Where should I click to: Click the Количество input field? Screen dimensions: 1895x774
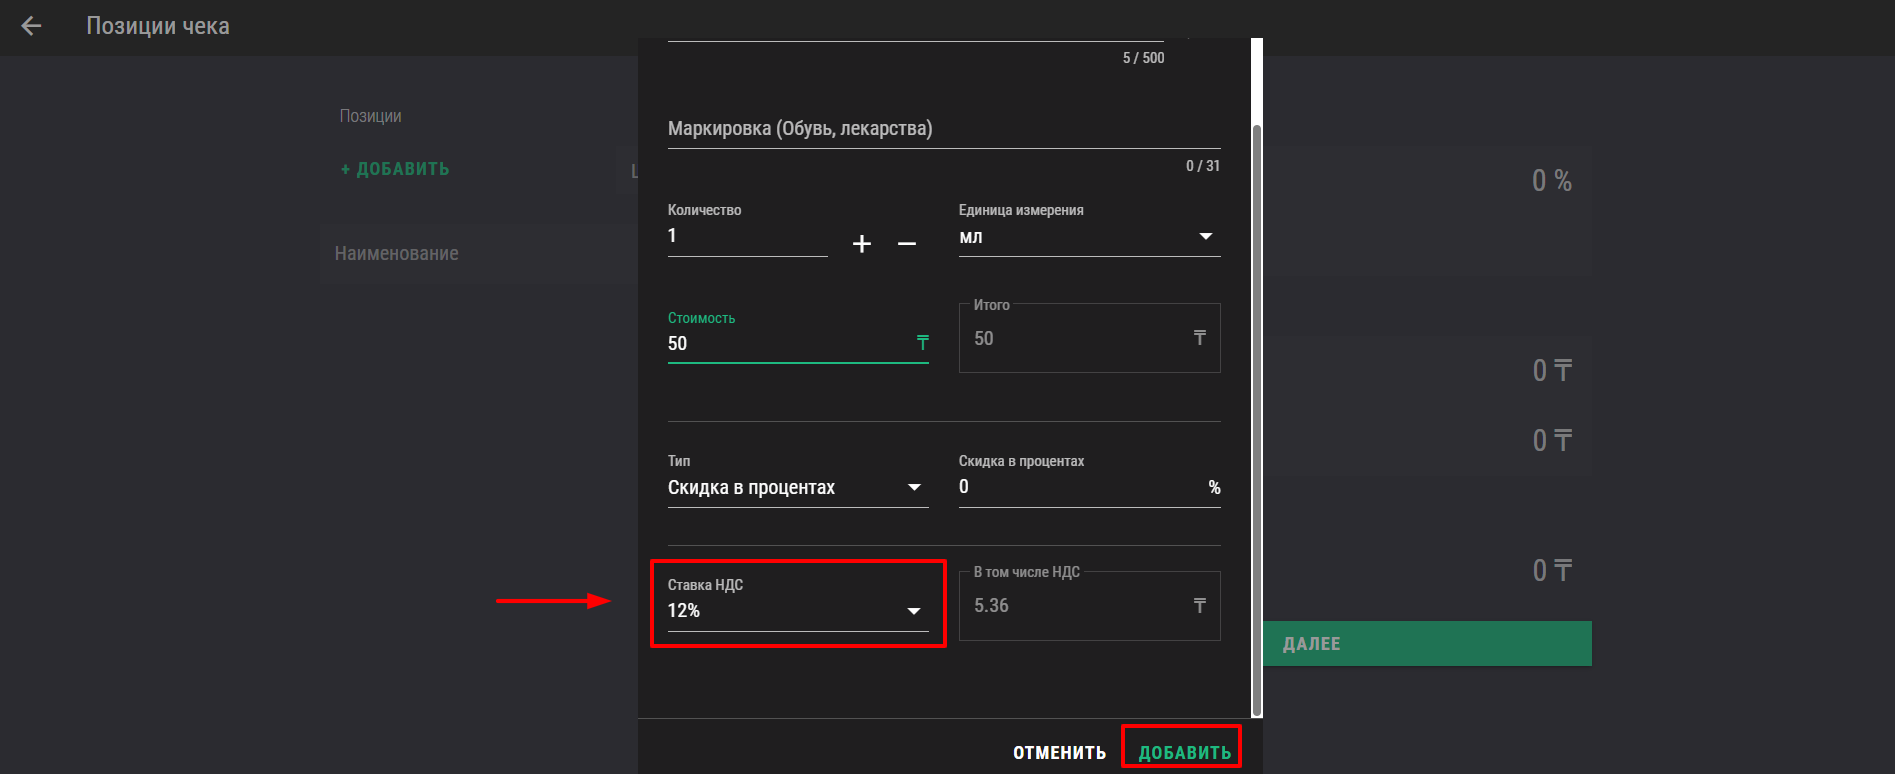(746, 236)
